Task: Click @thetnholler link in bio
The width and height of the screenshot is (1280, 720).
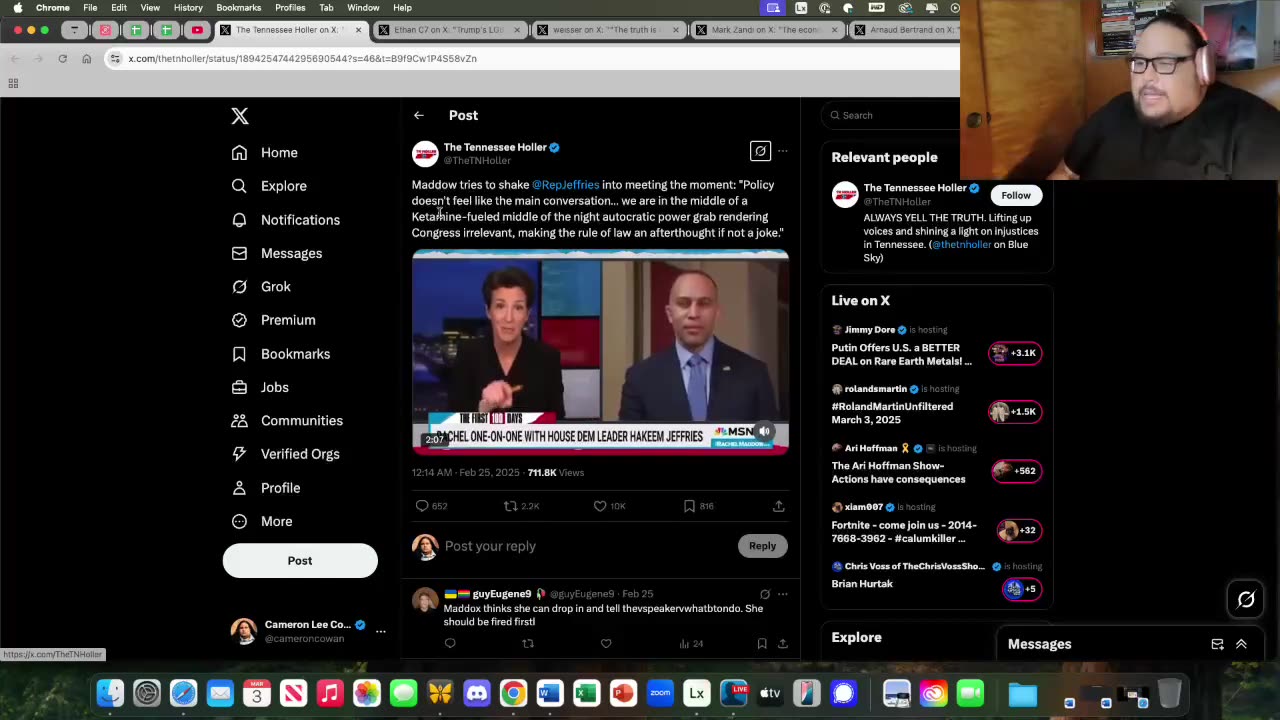Action: (962, 244)
